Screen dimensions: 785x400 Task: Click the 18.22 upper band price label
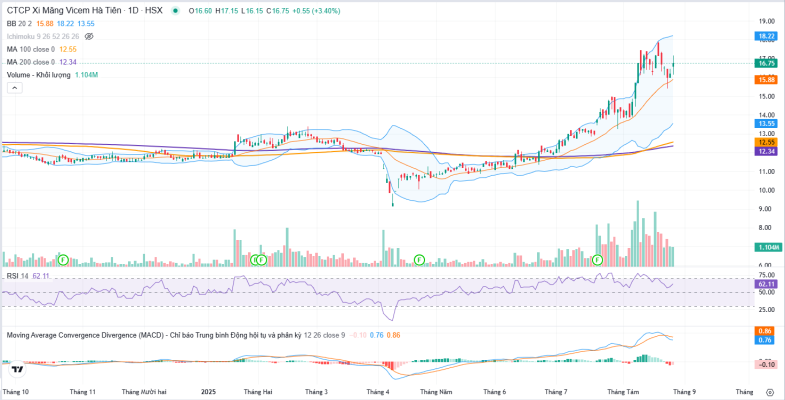coord(766,36)
